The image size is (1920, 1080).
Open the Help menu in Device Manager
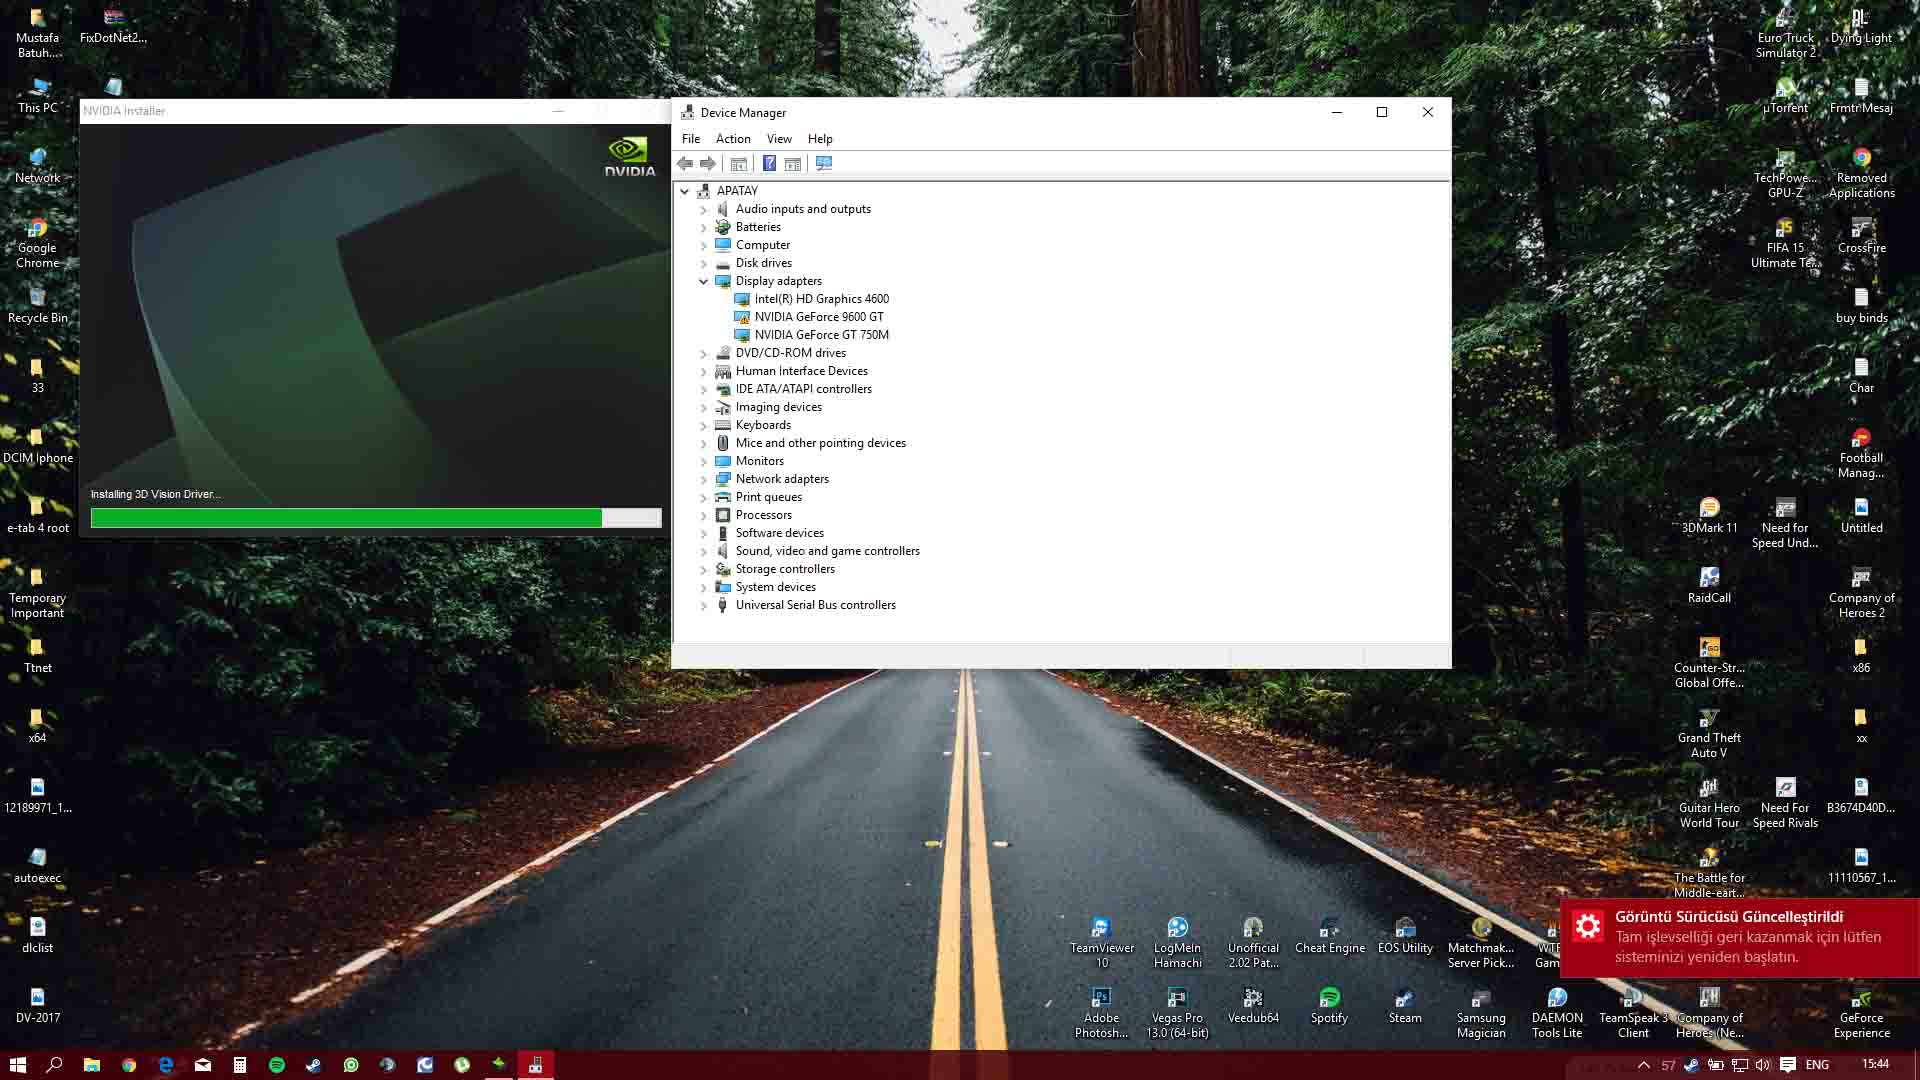point(820,139)
